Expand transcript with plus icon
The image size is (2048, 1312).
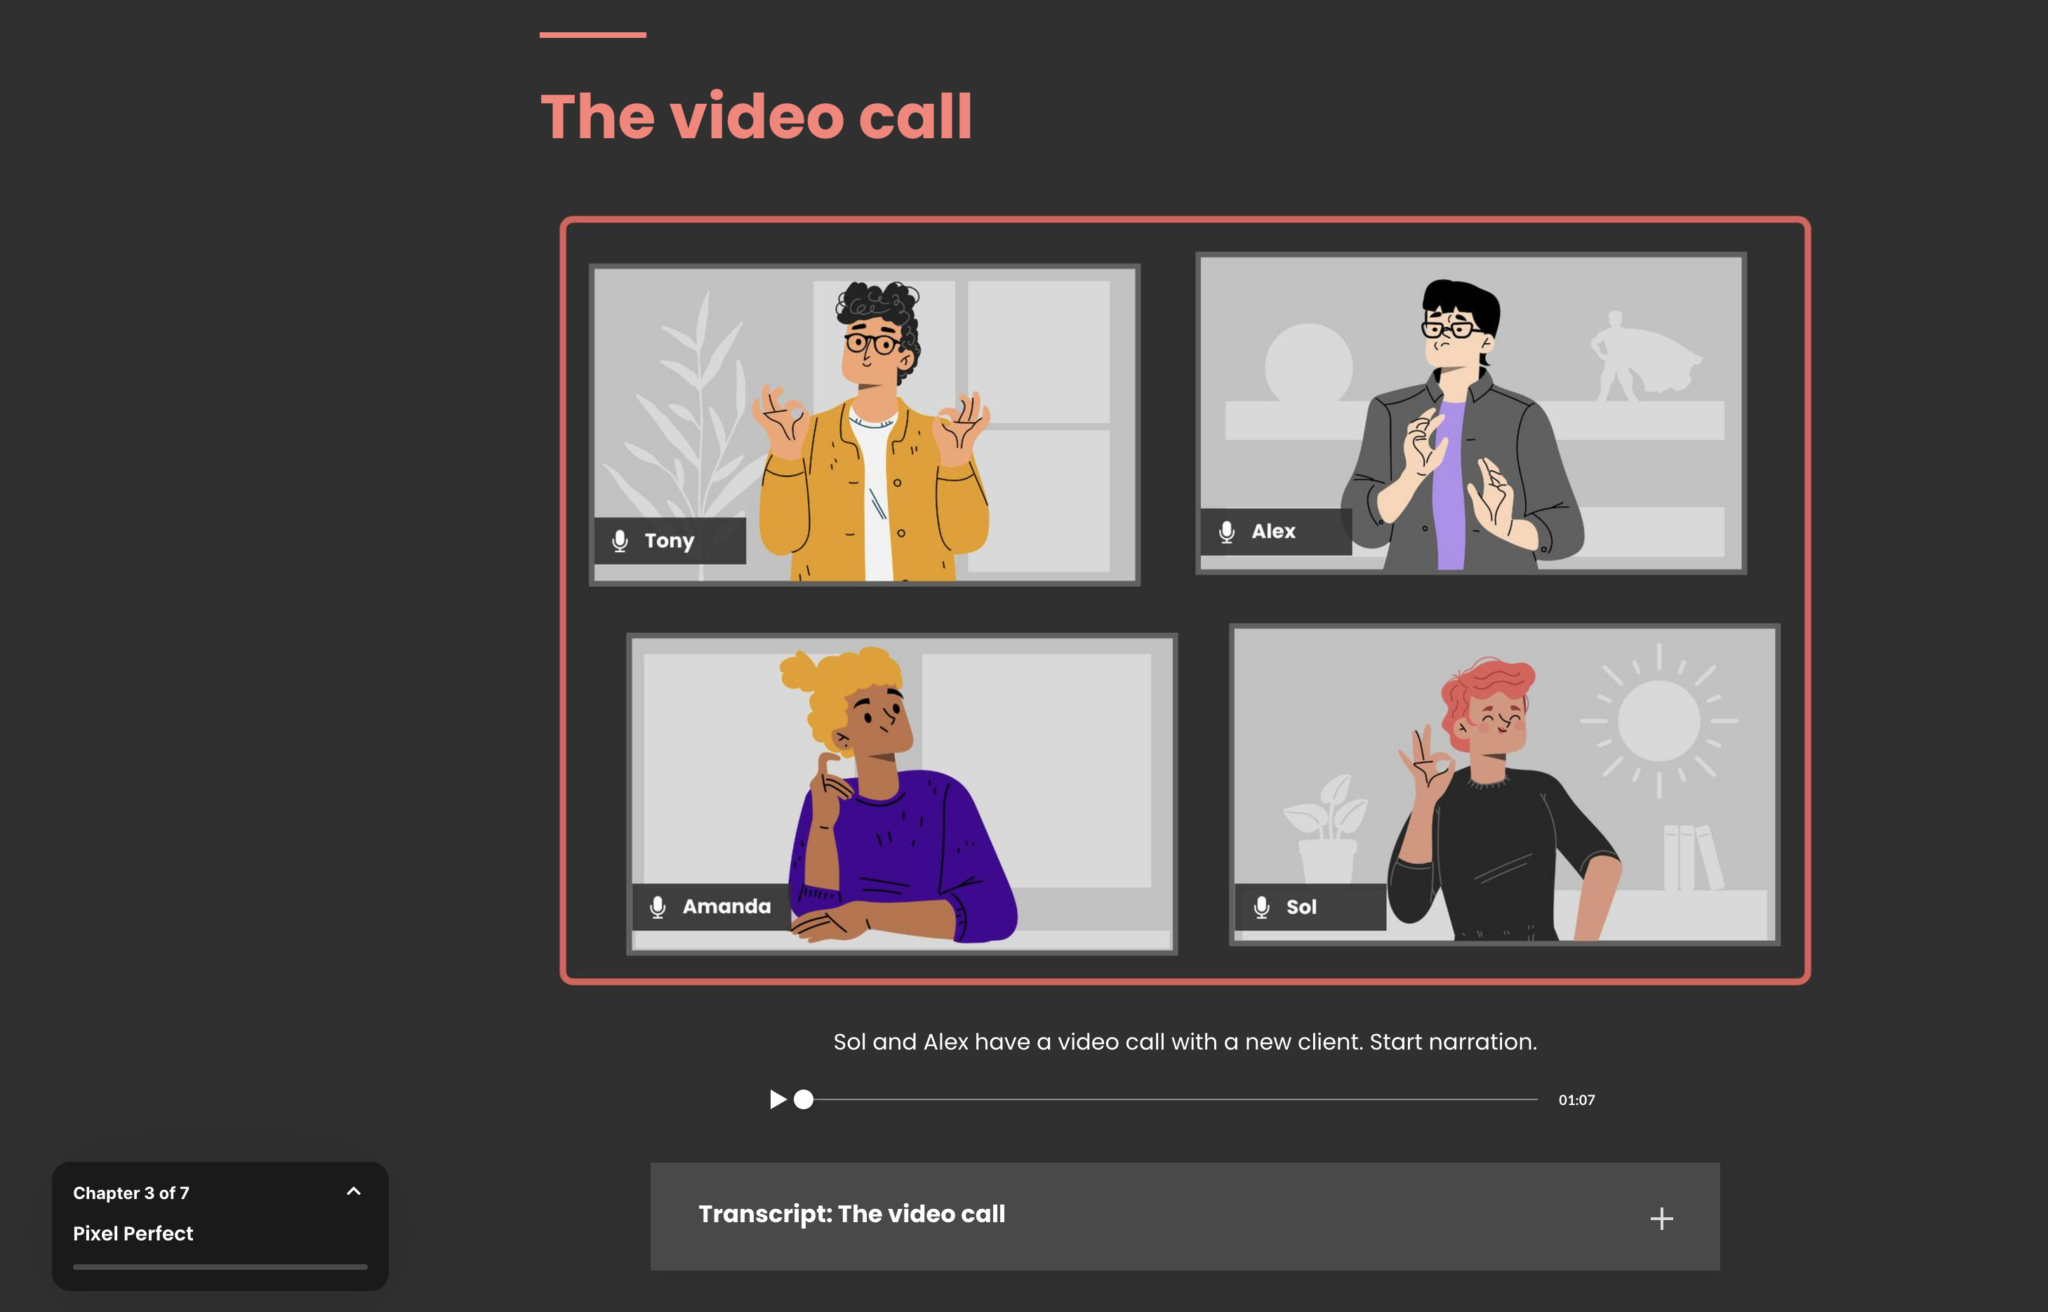[1661, 1218]
